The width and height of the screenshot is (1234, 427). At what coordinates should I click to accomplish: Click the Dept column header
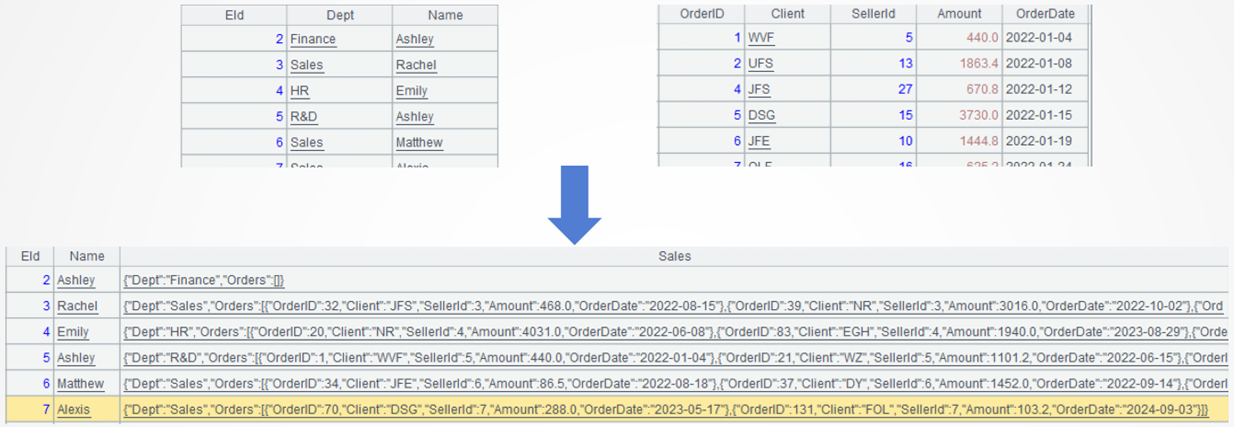[x=339, y=15]
